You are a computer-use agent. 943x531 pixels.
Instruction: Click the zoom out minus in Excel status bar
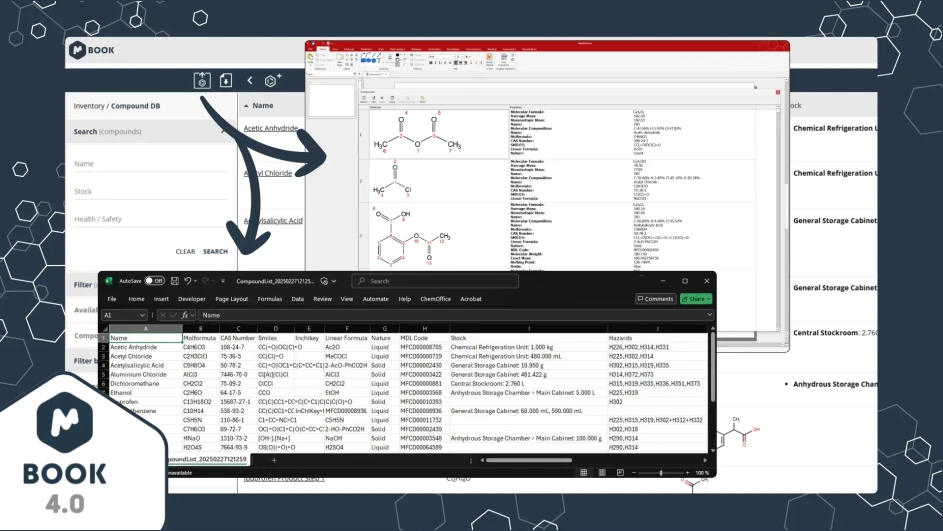click(633, 473)
